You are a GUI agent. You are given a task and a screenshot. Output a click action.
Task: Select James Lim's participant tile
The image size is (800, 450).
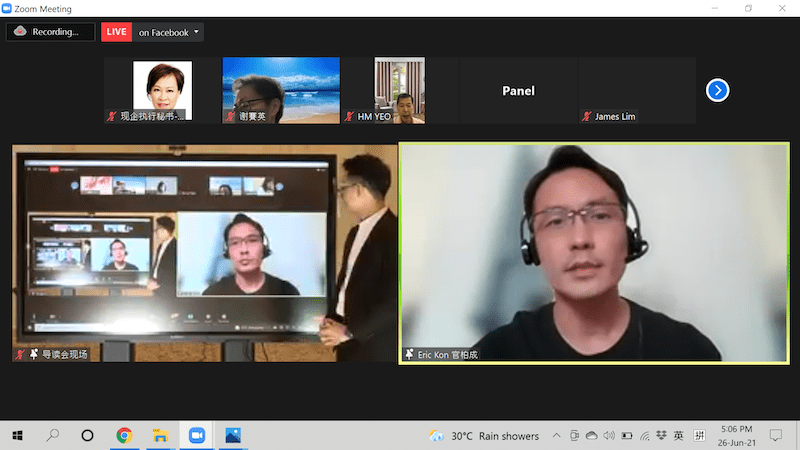(x=636, y=90)
